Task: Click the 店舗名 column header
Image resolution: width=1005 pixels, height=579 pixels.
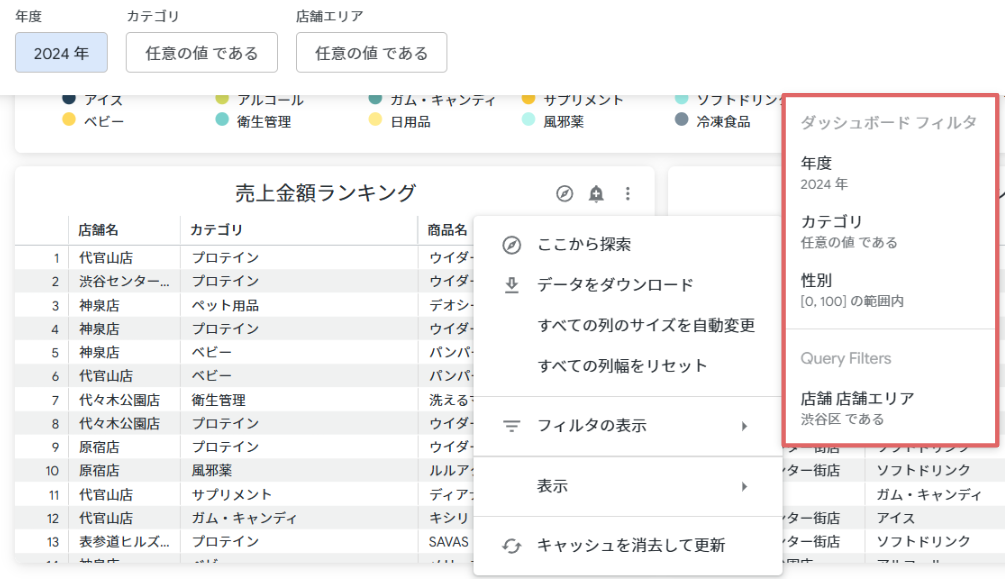Action: pos(98,230)
